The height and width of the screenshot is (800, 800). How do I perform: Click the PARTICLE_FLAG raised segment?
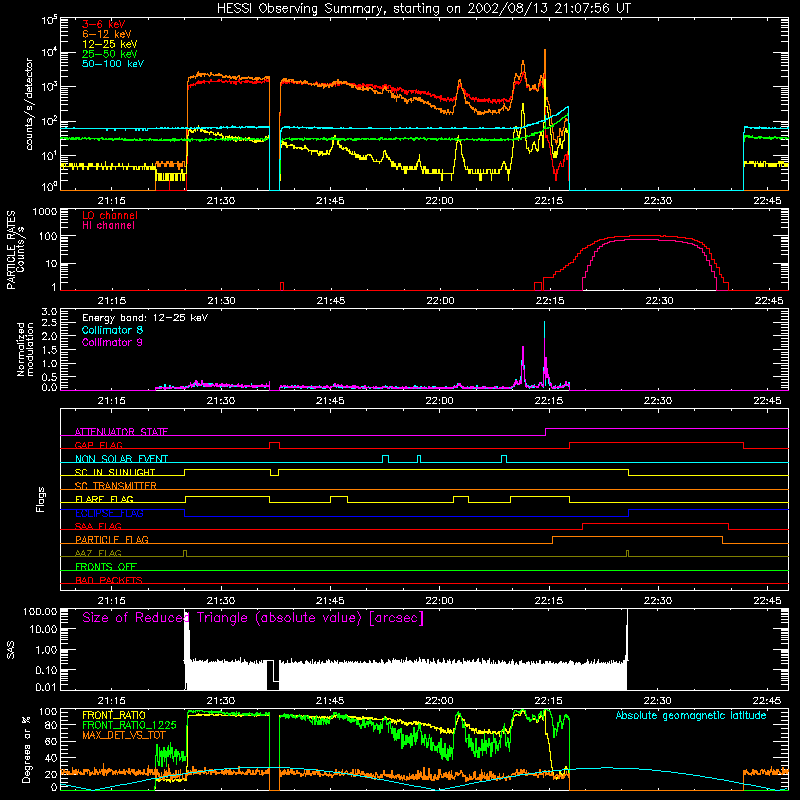coord(637,537)
